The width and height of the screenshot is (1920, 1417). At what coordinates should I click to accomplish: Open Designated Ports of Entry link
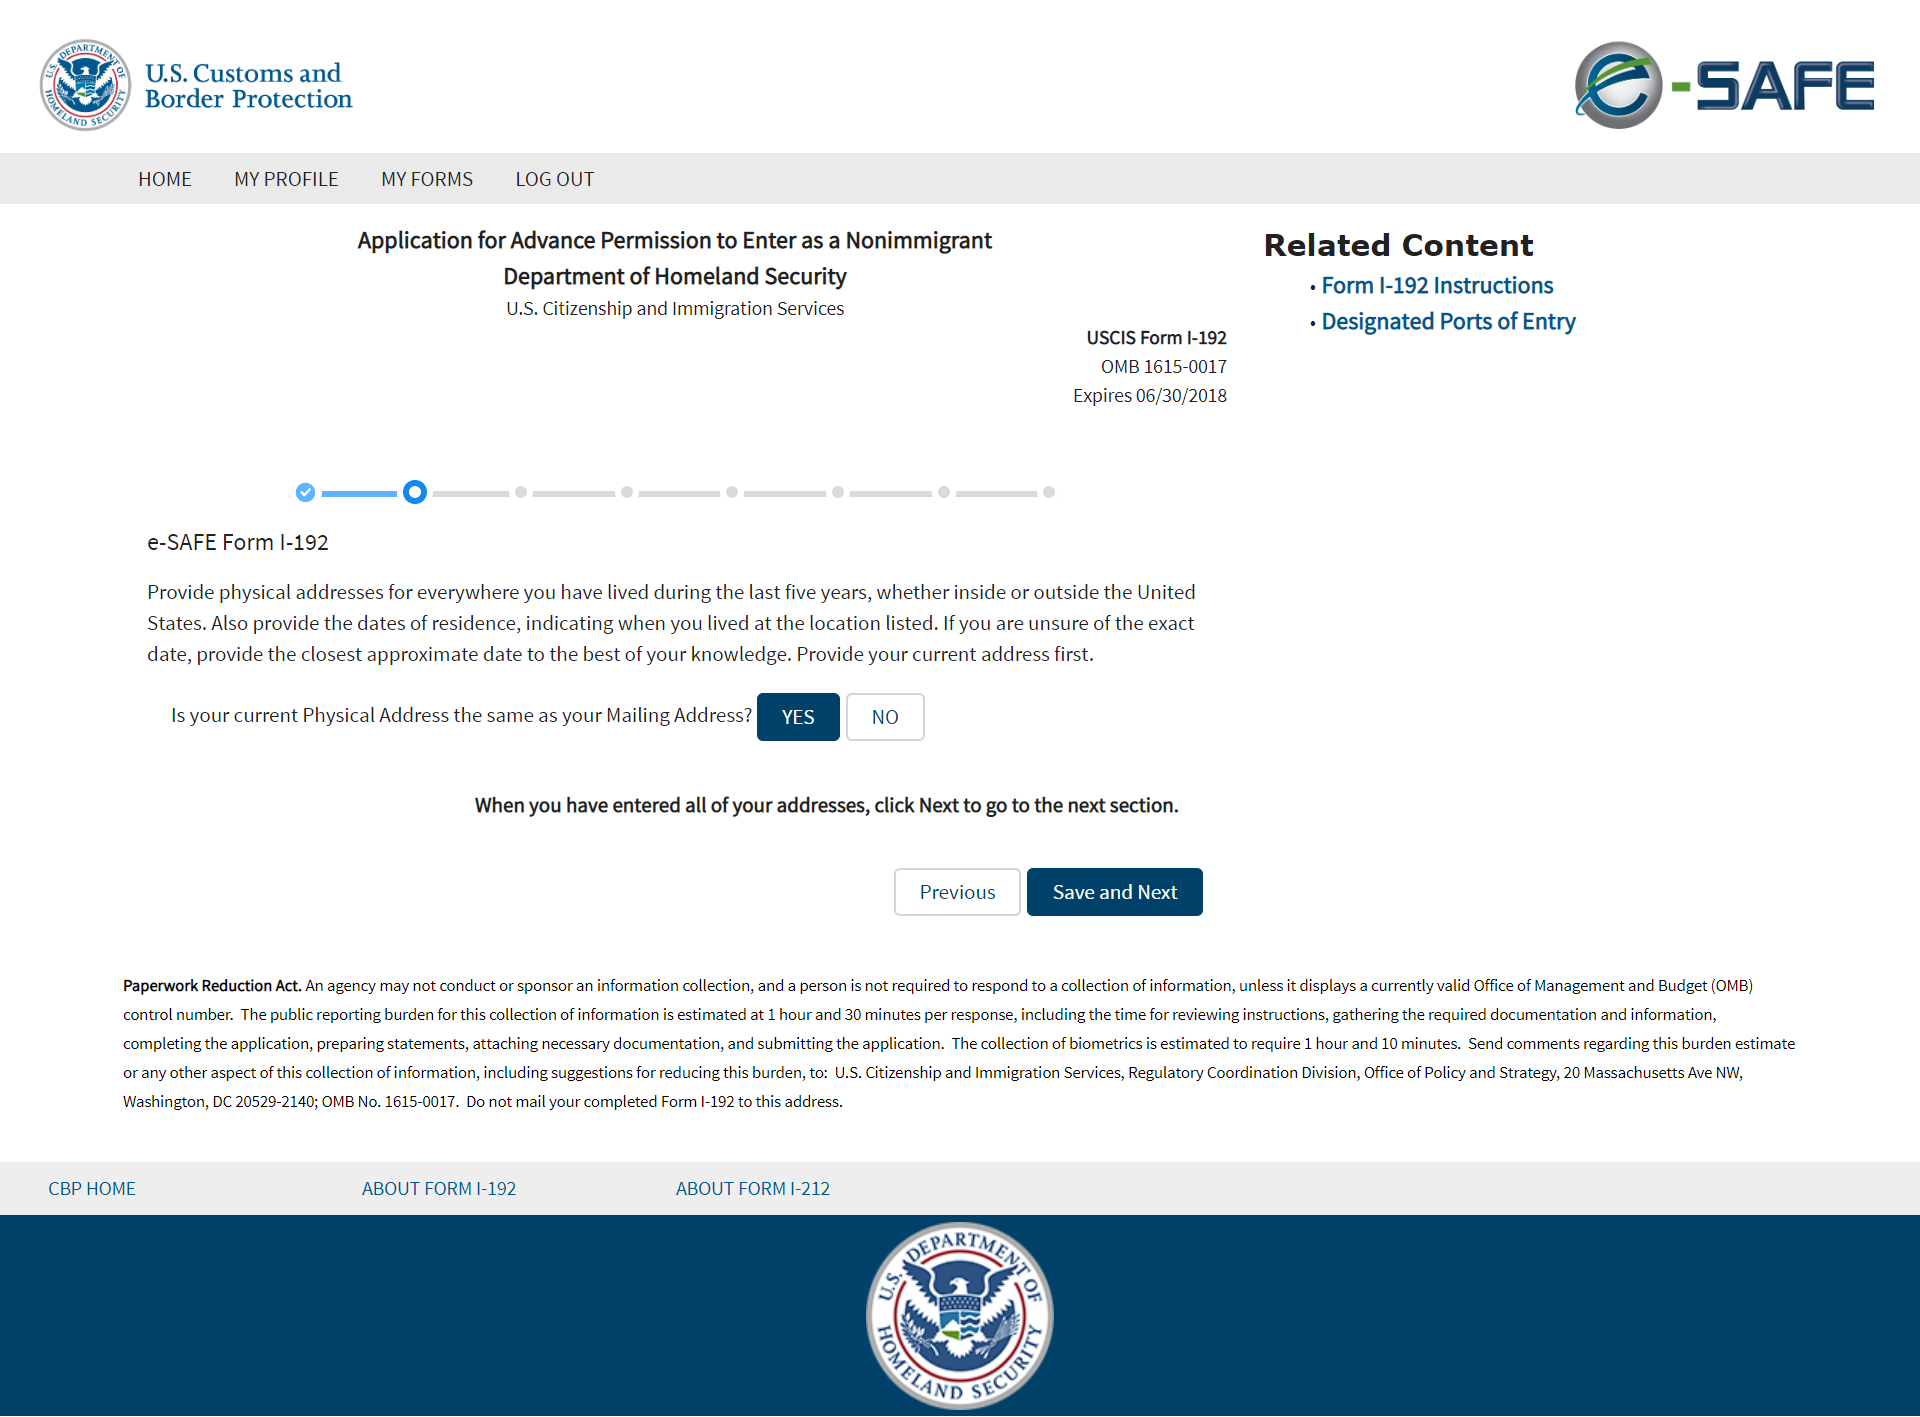tap(1448, 322)
